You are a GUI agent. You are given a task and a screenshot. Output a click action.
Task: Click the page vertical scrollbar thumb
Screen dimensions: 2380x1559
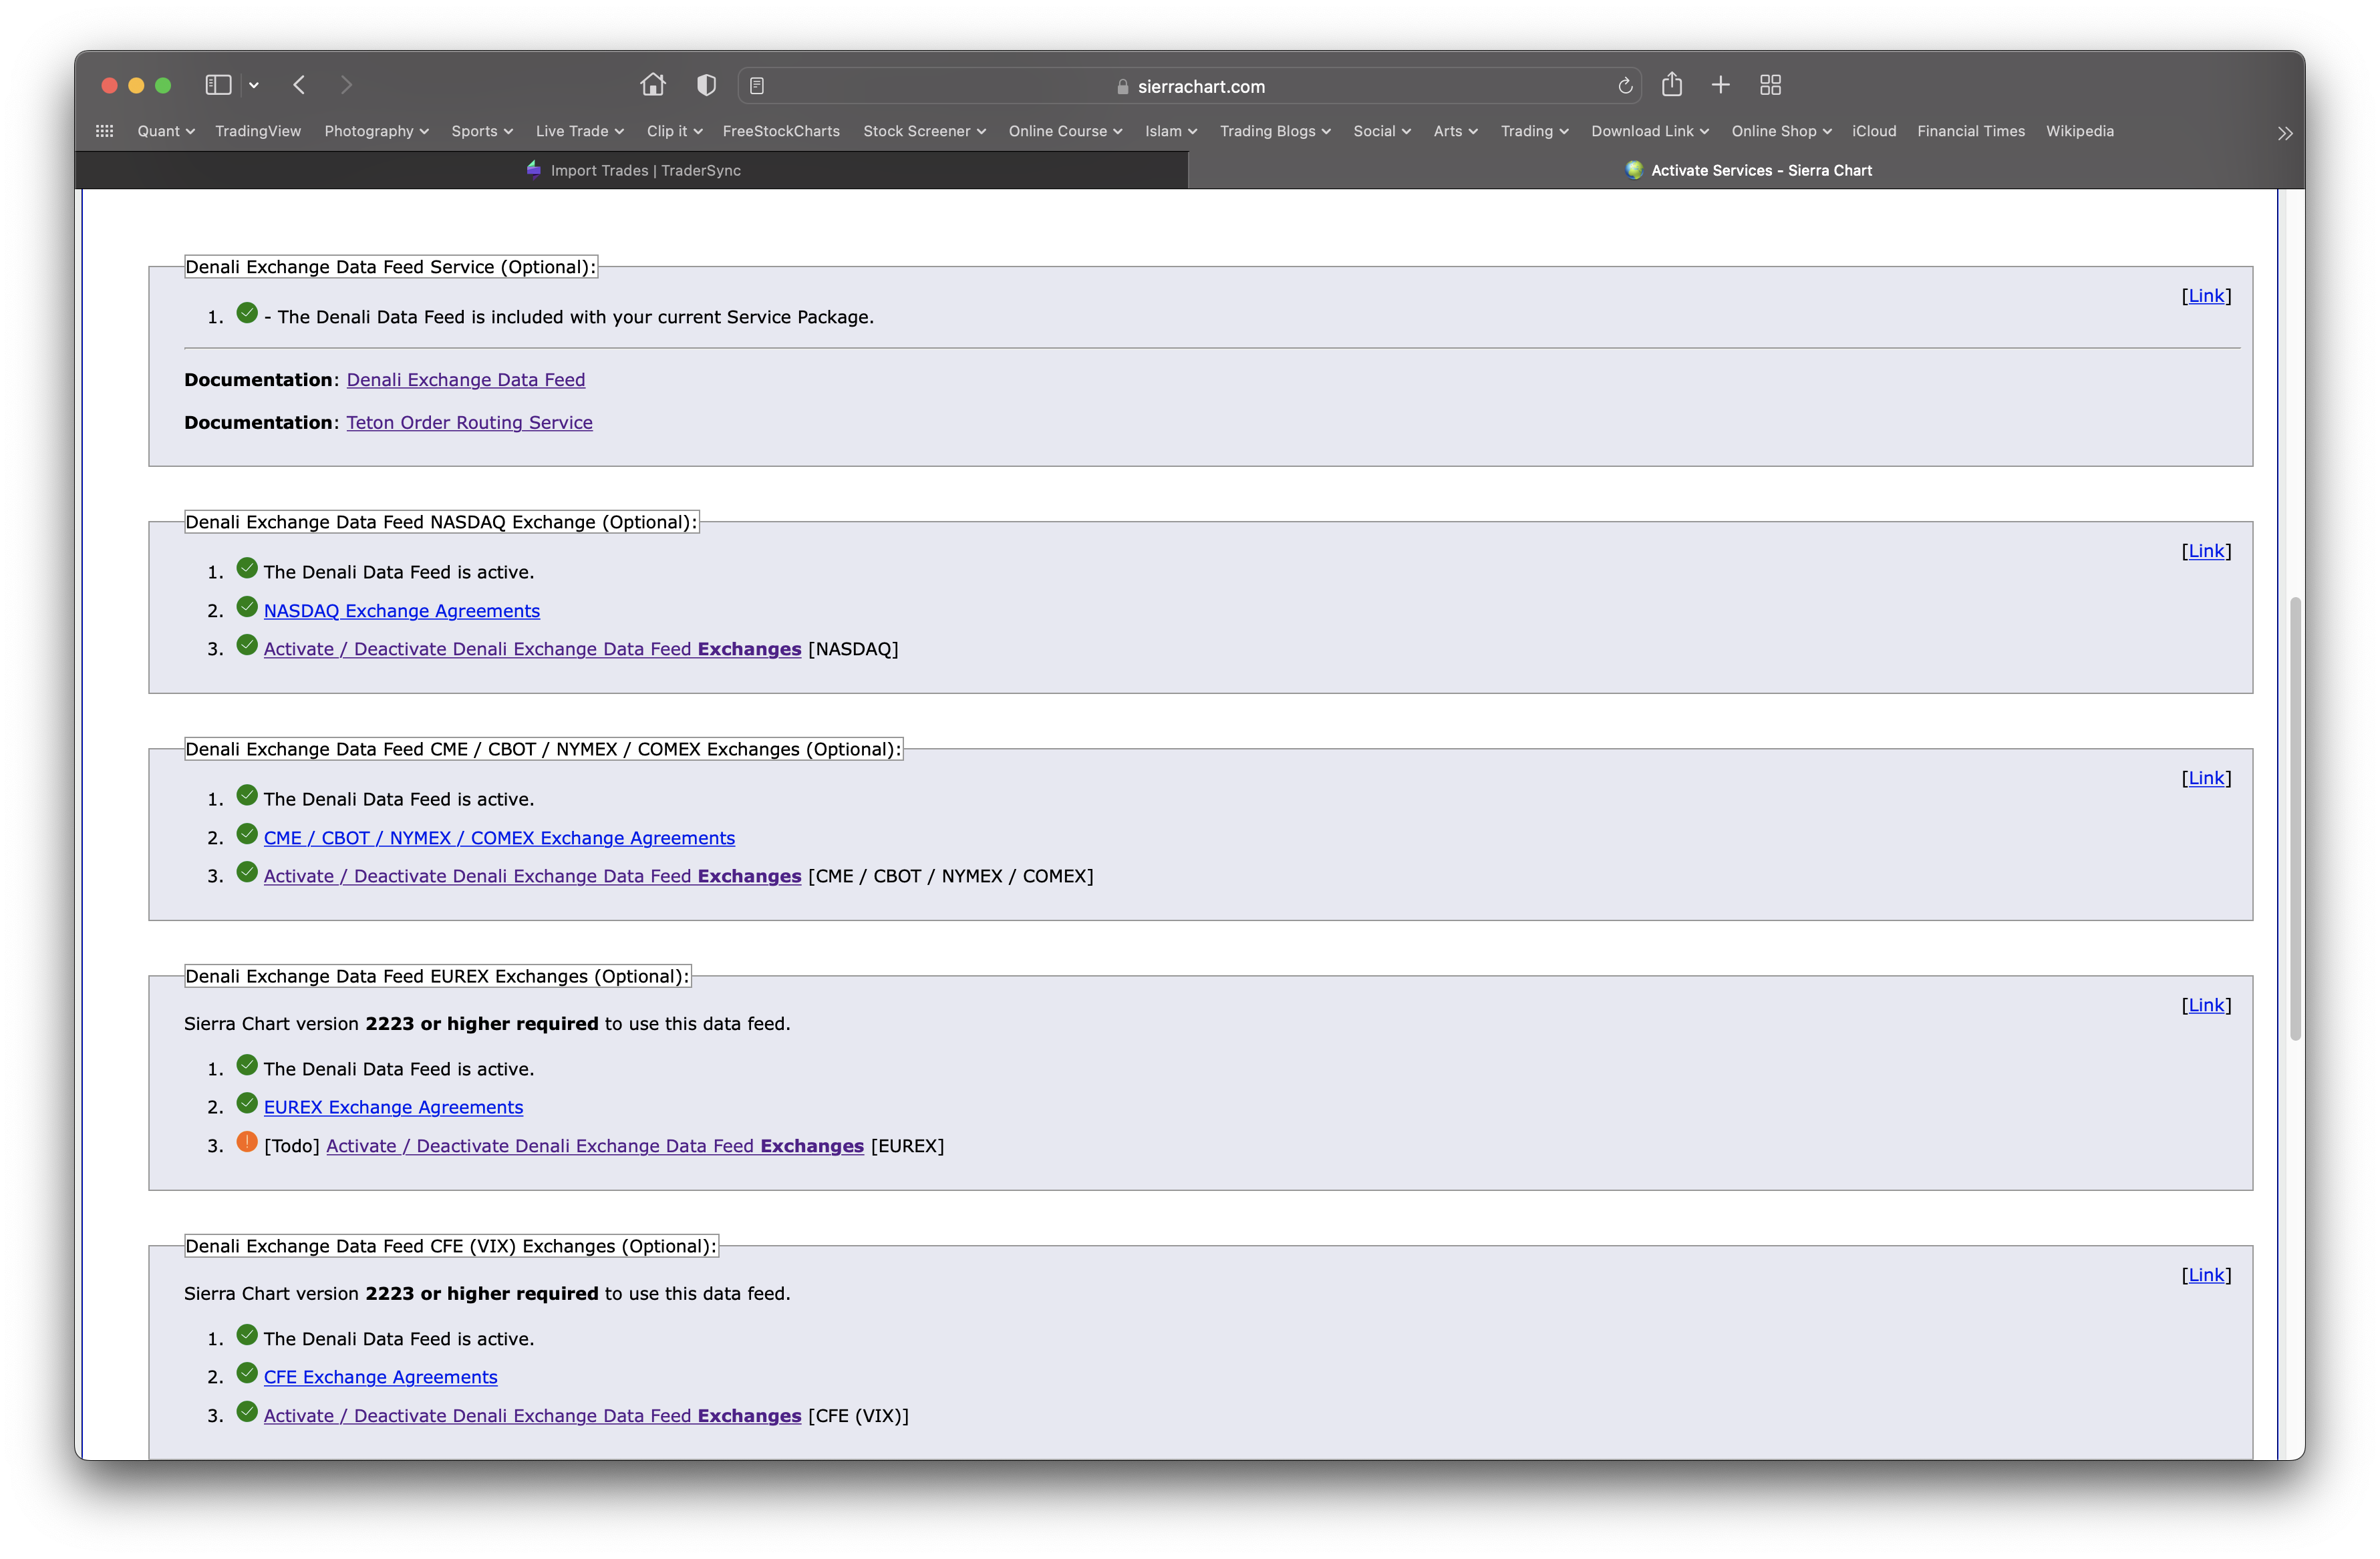[2295, 819]
